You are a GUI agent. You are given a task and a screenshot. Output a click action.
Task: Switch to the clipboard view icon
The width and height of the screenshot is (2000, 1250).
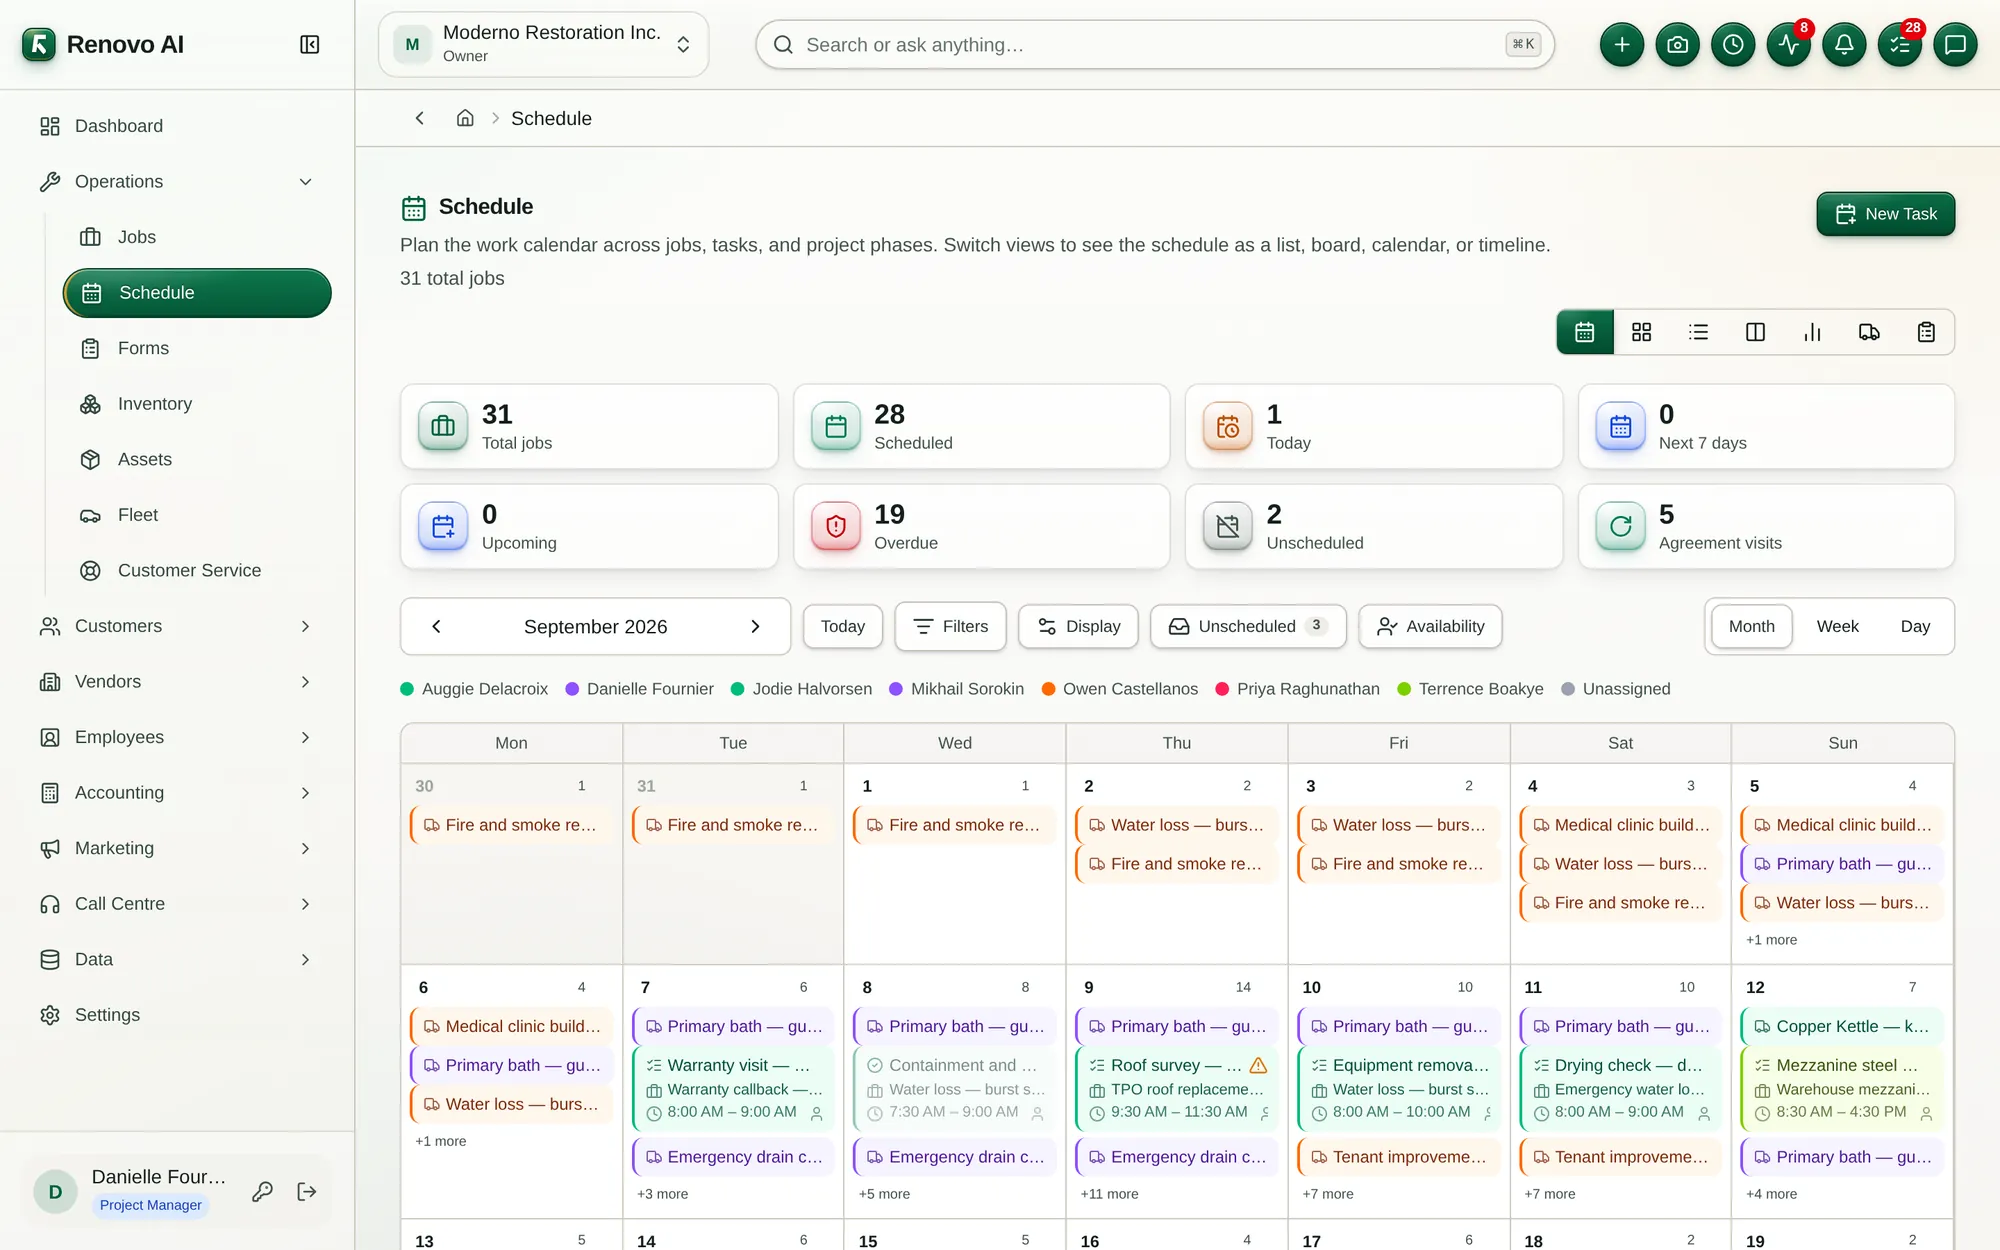[1926, 332]
